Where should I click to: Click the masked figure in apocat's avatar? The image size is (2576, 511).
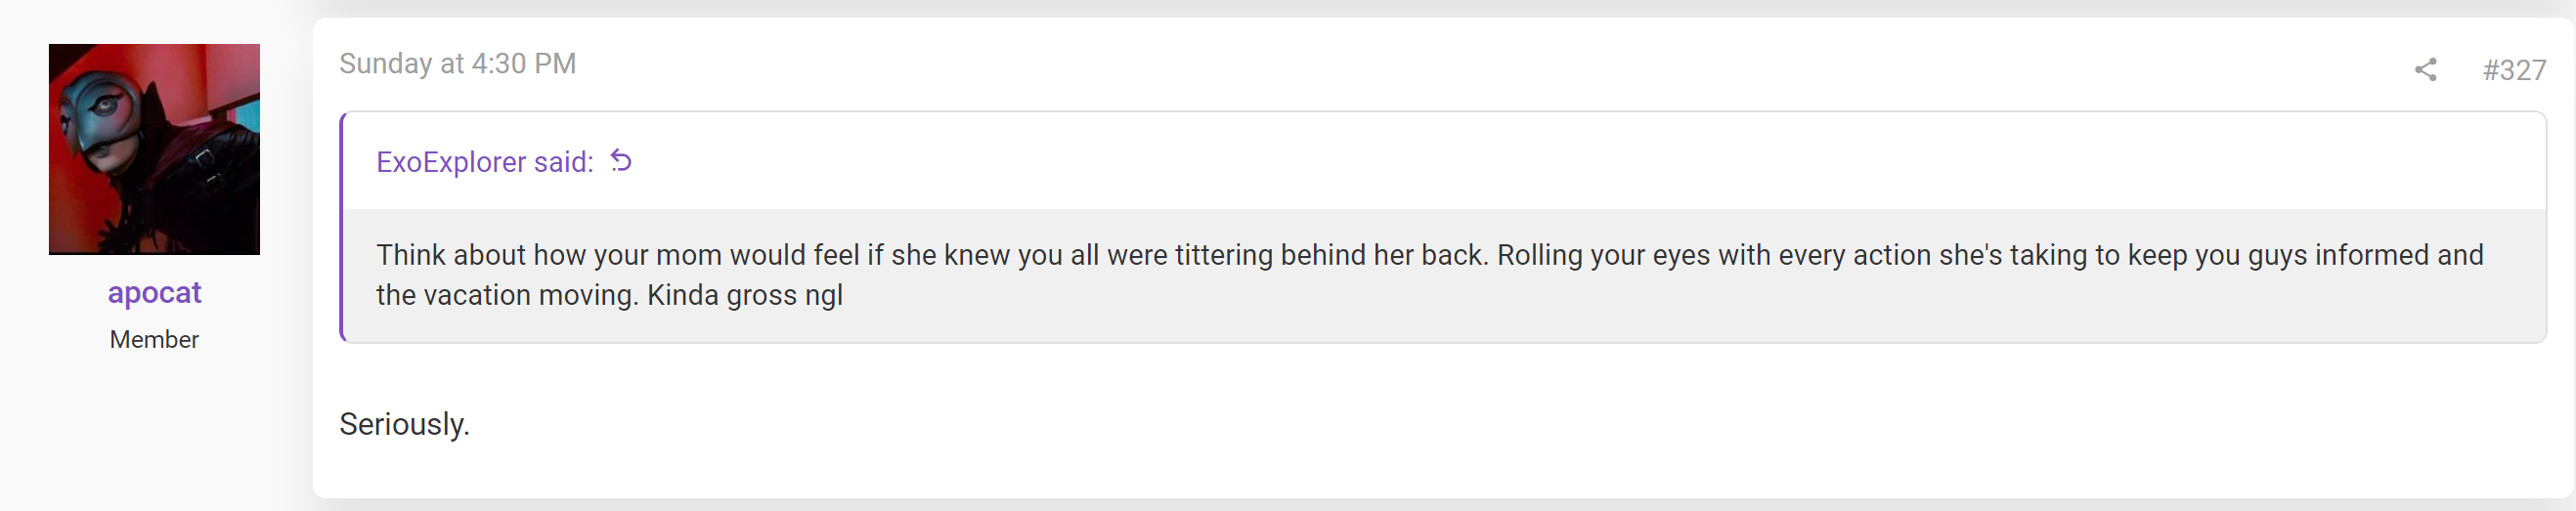[x=110, y=120]
